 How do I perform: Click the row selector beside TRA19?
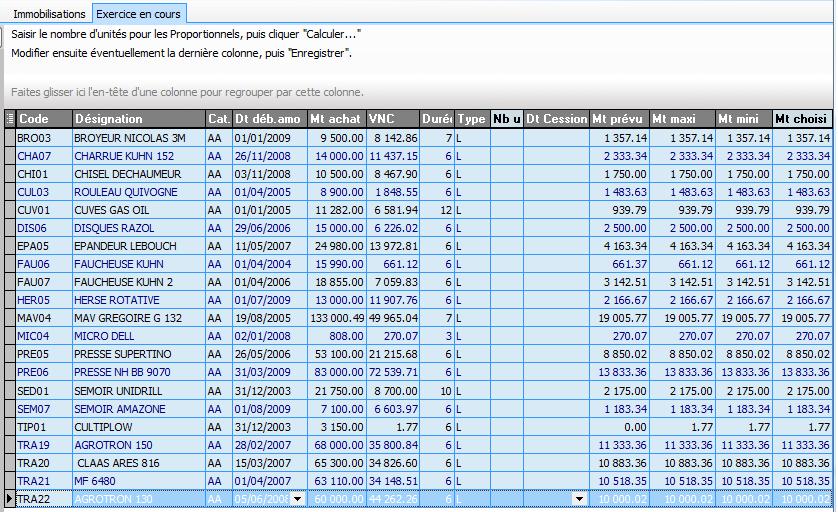[x=10, y=445]
